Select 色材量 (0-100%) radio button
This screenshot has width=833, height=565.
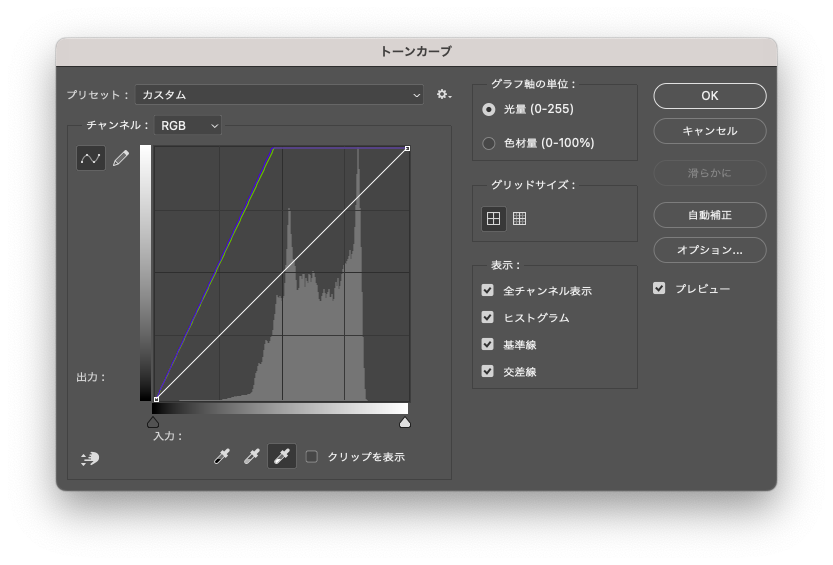click(489, 143)
